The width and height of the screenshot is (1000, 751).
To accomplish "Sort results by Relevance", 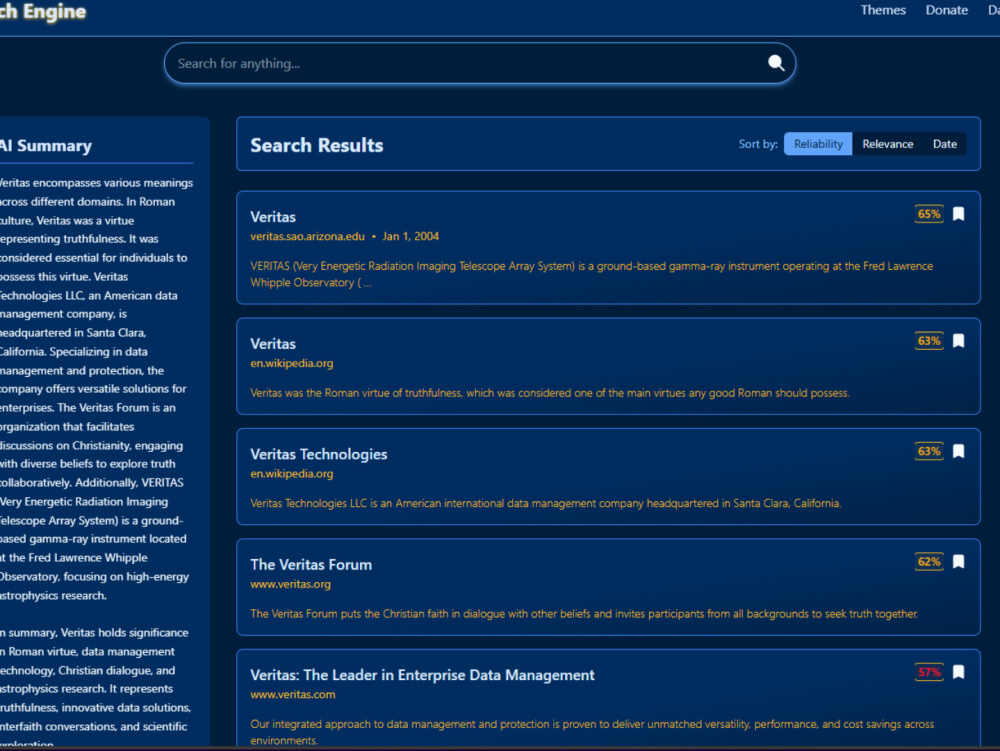I will coord(887,144).
